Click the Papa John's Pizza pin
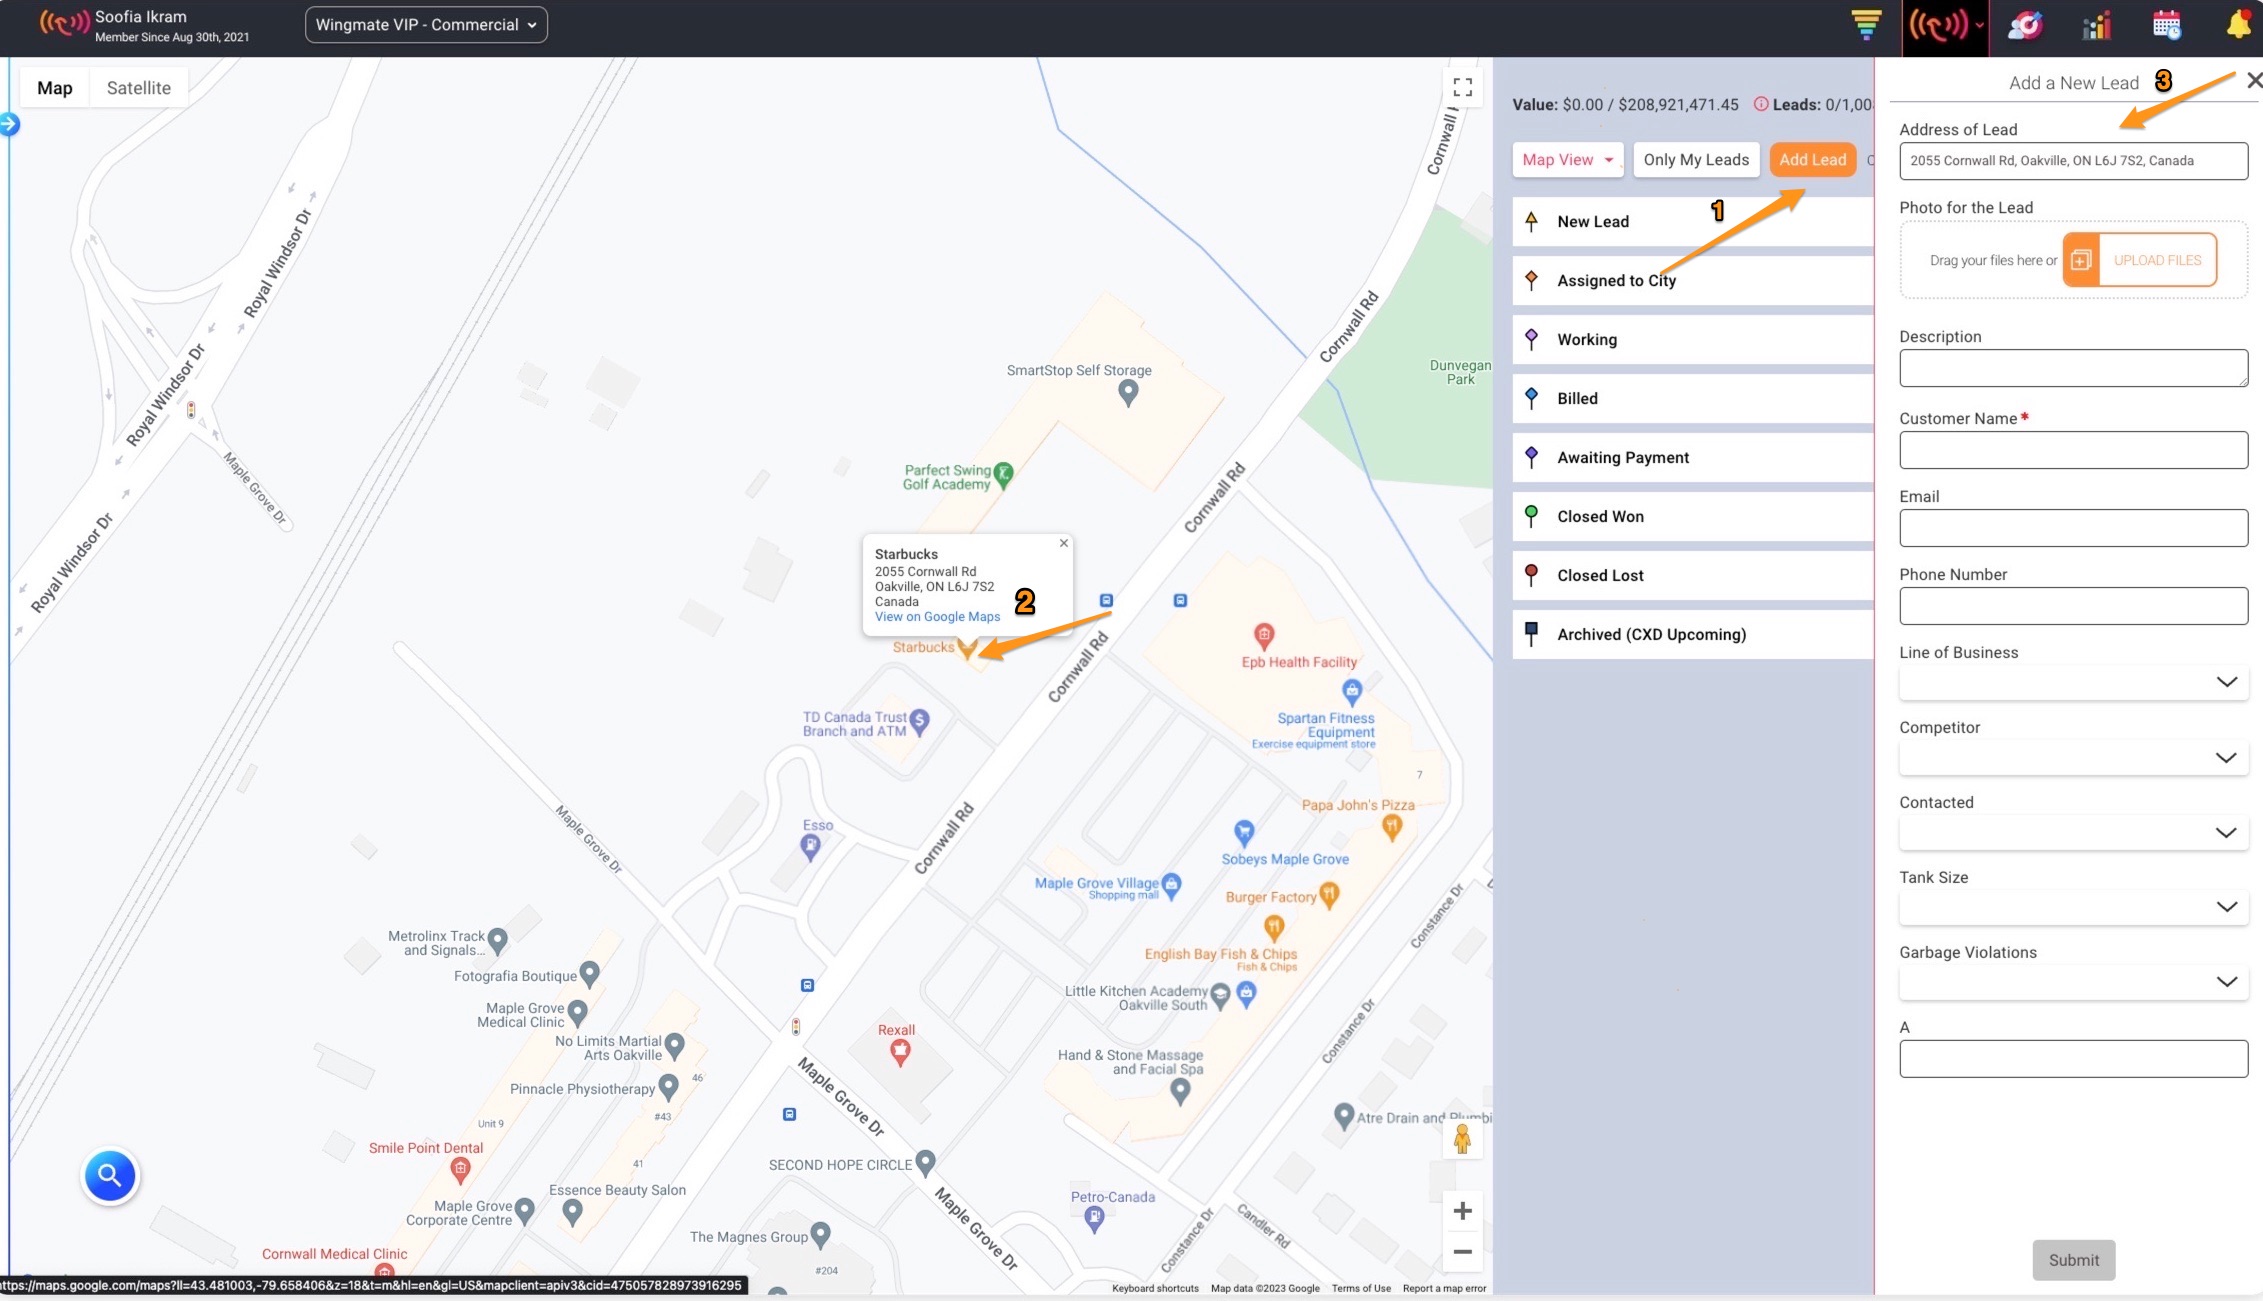 pyautogui.click(x=1392, y=827)
